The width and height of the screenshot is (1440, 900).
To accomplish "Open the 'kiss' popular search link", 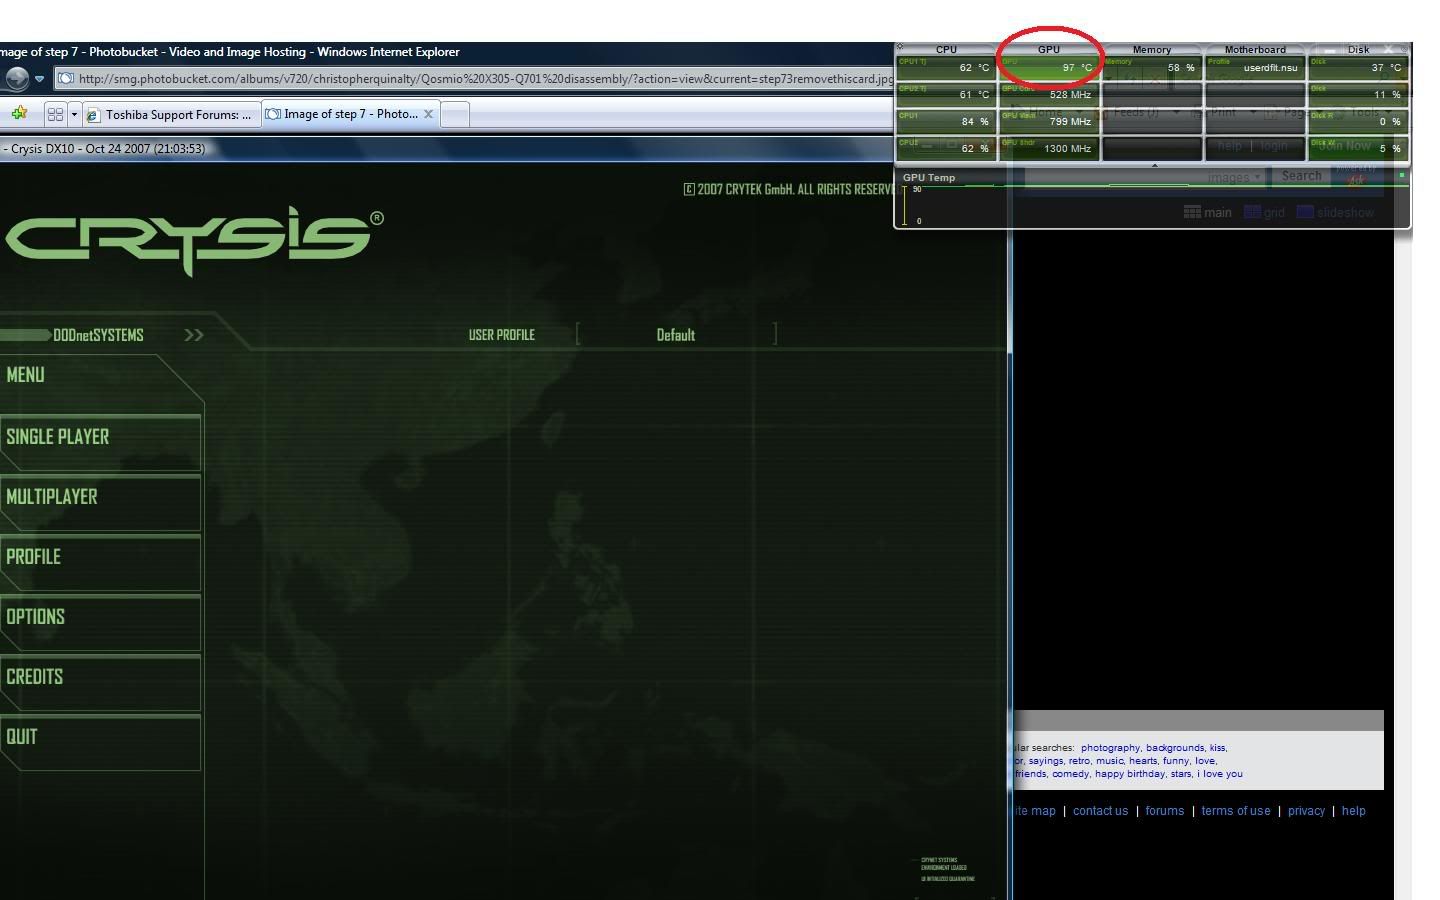I will pyautogui.click(x=1217, y=748).
